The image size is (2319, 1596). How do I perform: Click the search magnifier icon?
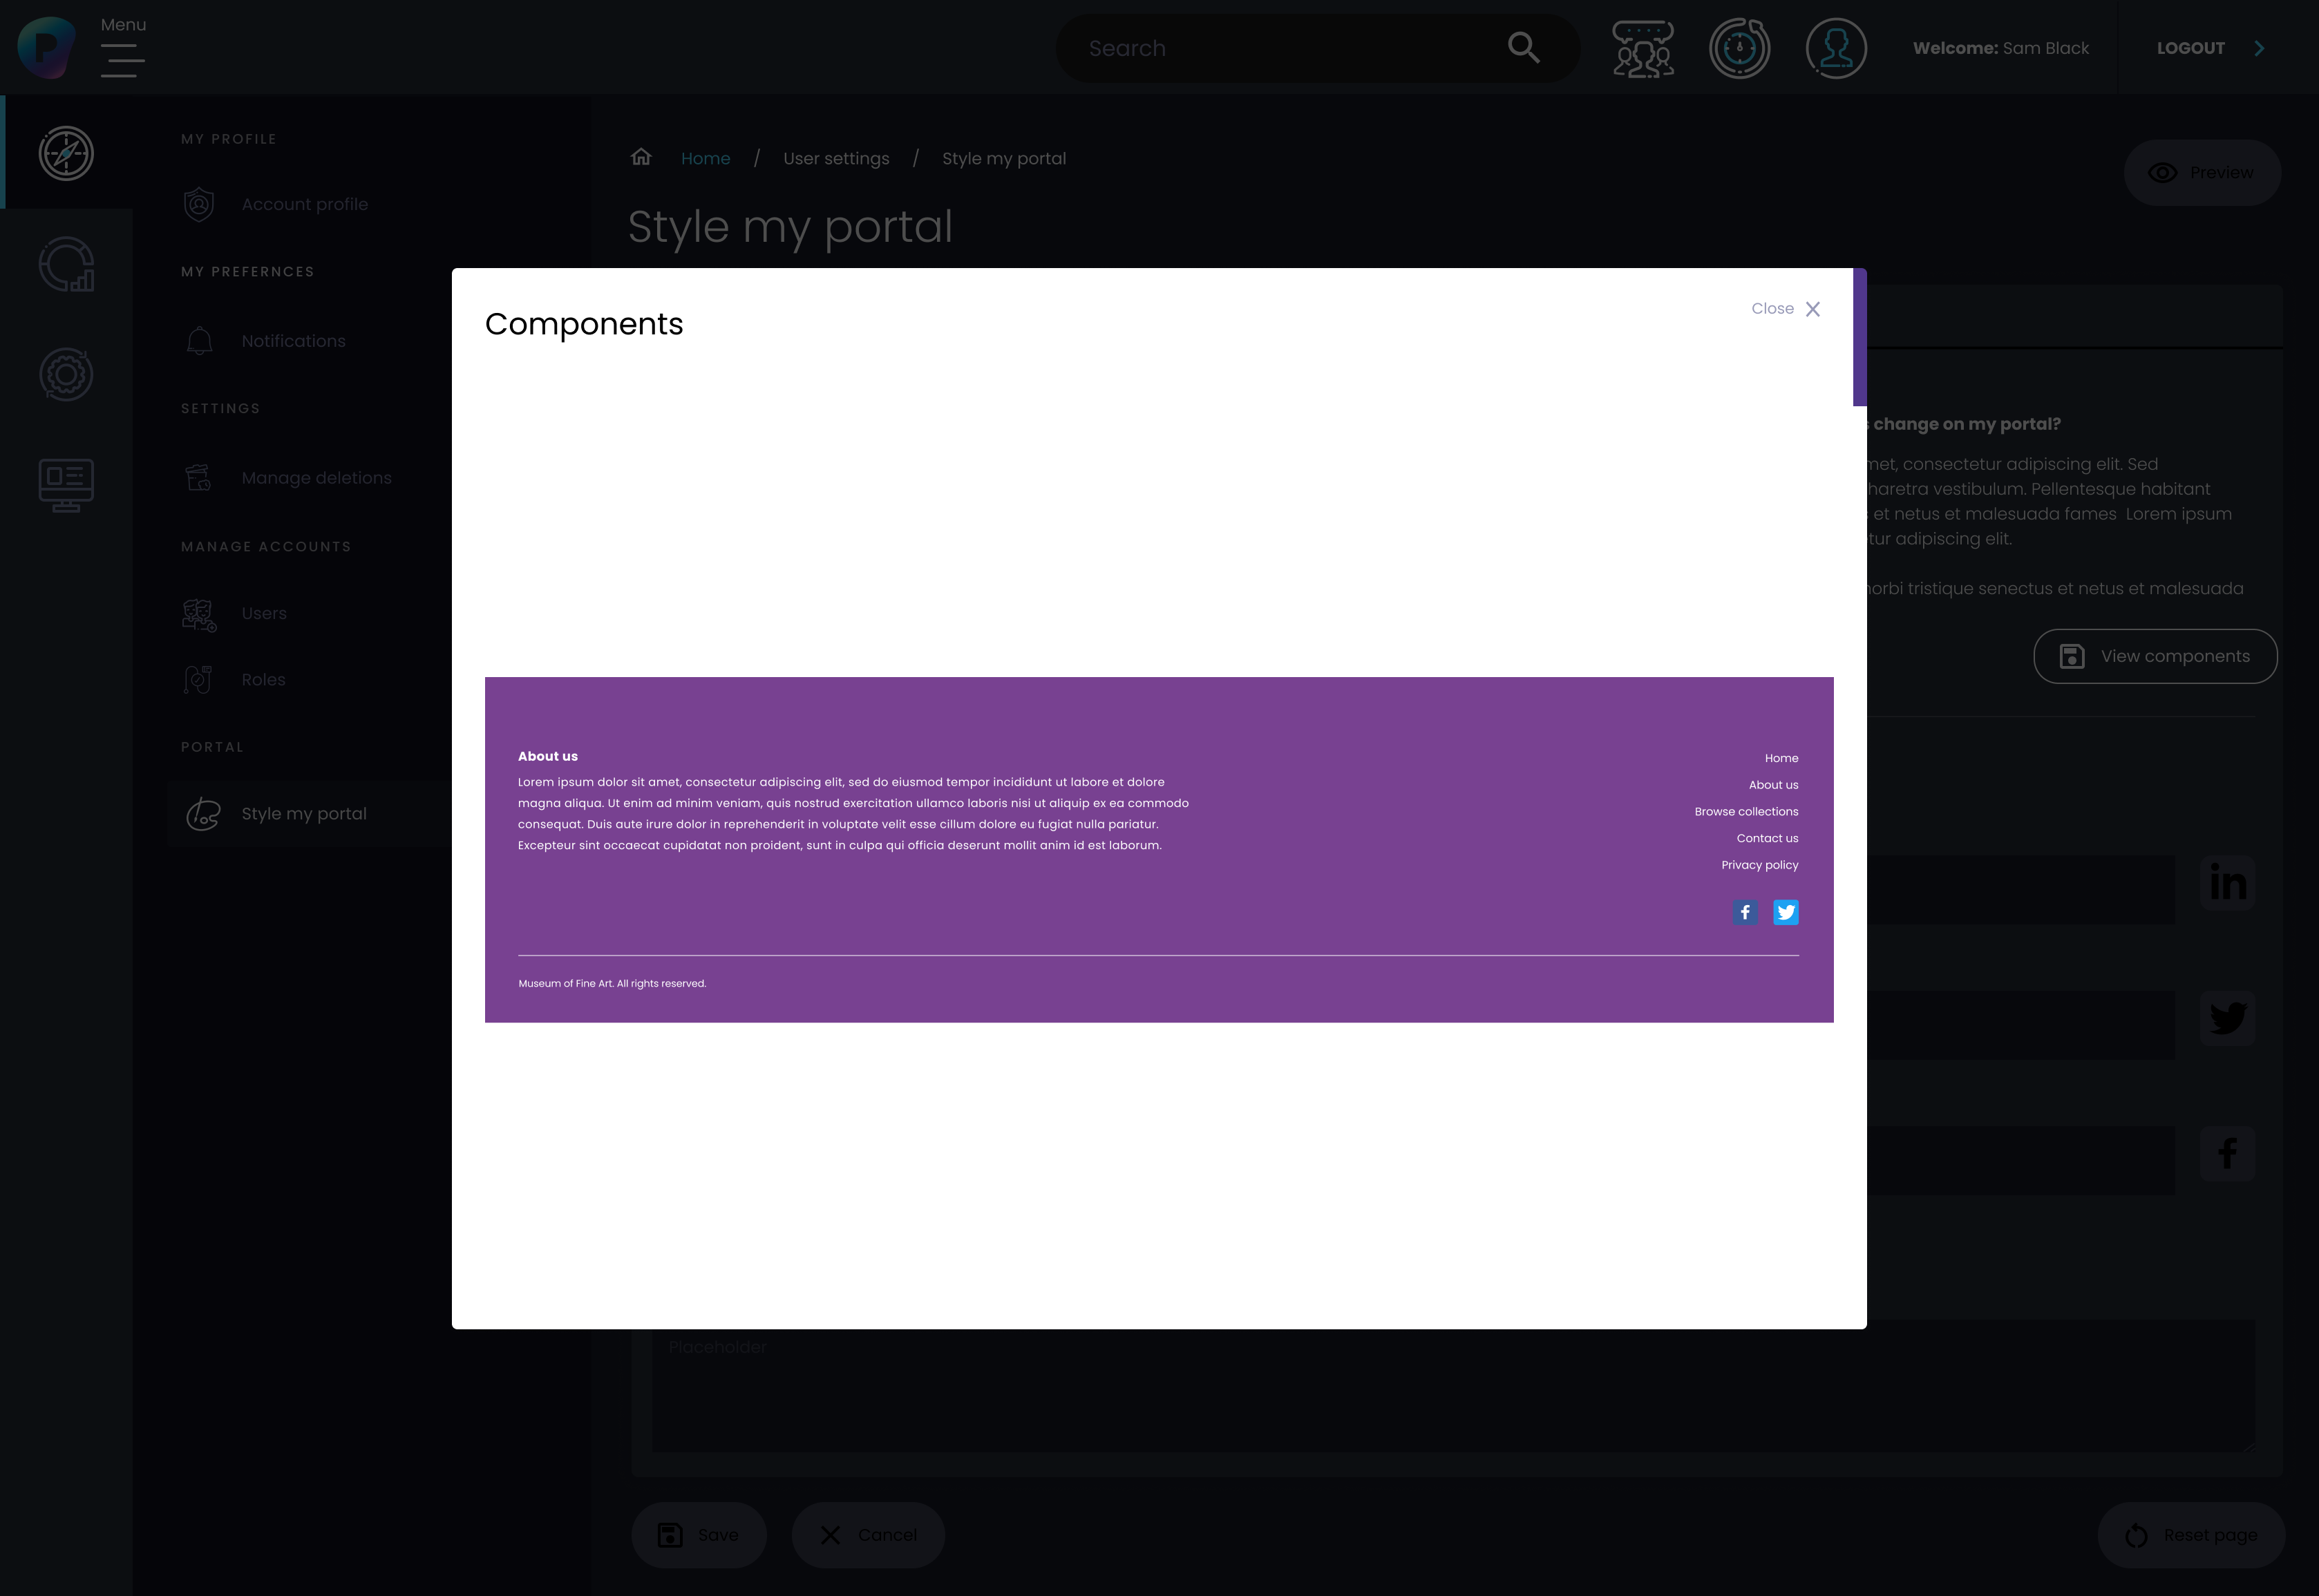pos(1523,47)
